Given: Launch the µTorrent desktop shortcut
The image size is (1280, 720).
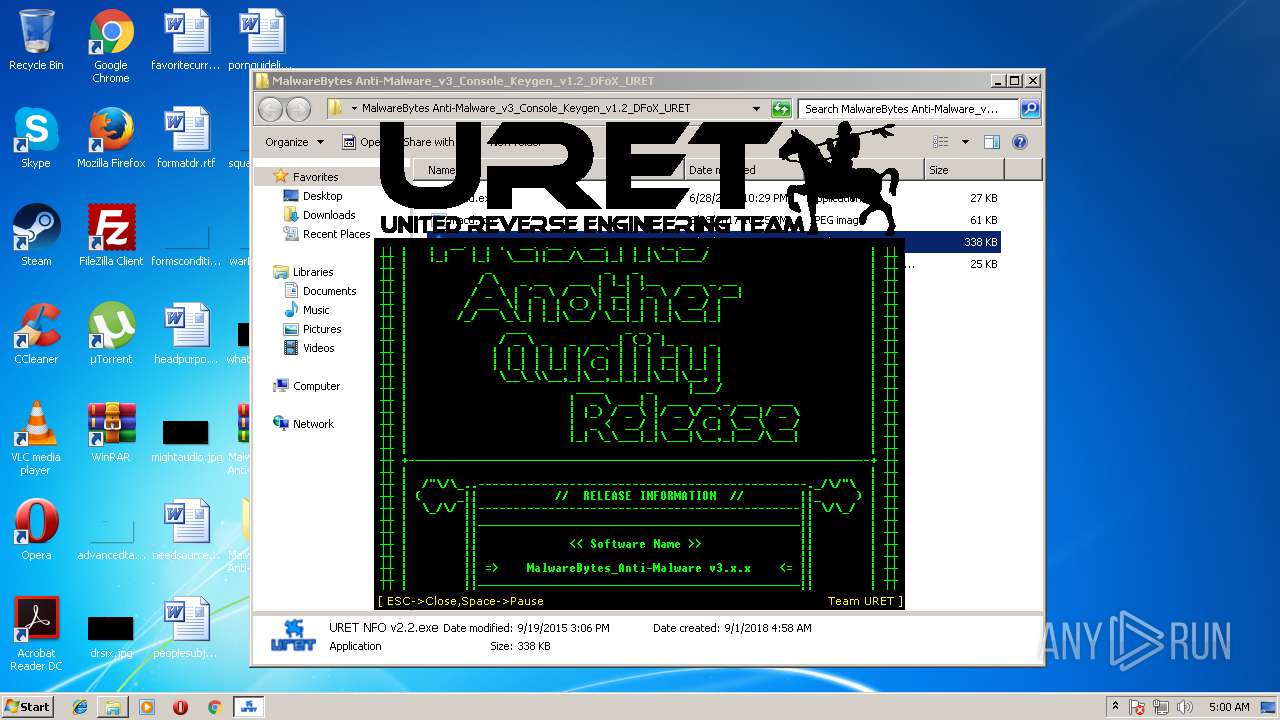Looking at the screenshot, I should pyautogui.click(x=111, y=335).
